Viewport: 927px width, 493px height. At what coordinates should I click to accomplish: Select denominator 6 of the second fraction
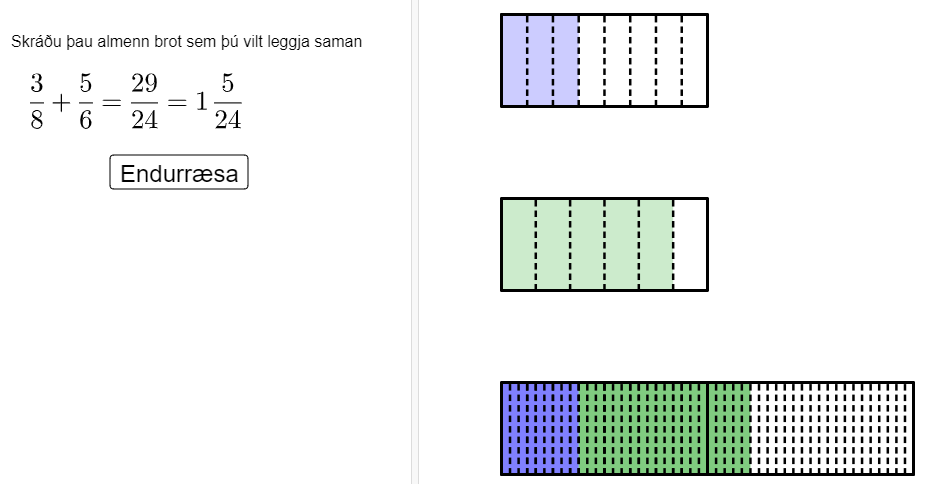(x=86, y=119)
